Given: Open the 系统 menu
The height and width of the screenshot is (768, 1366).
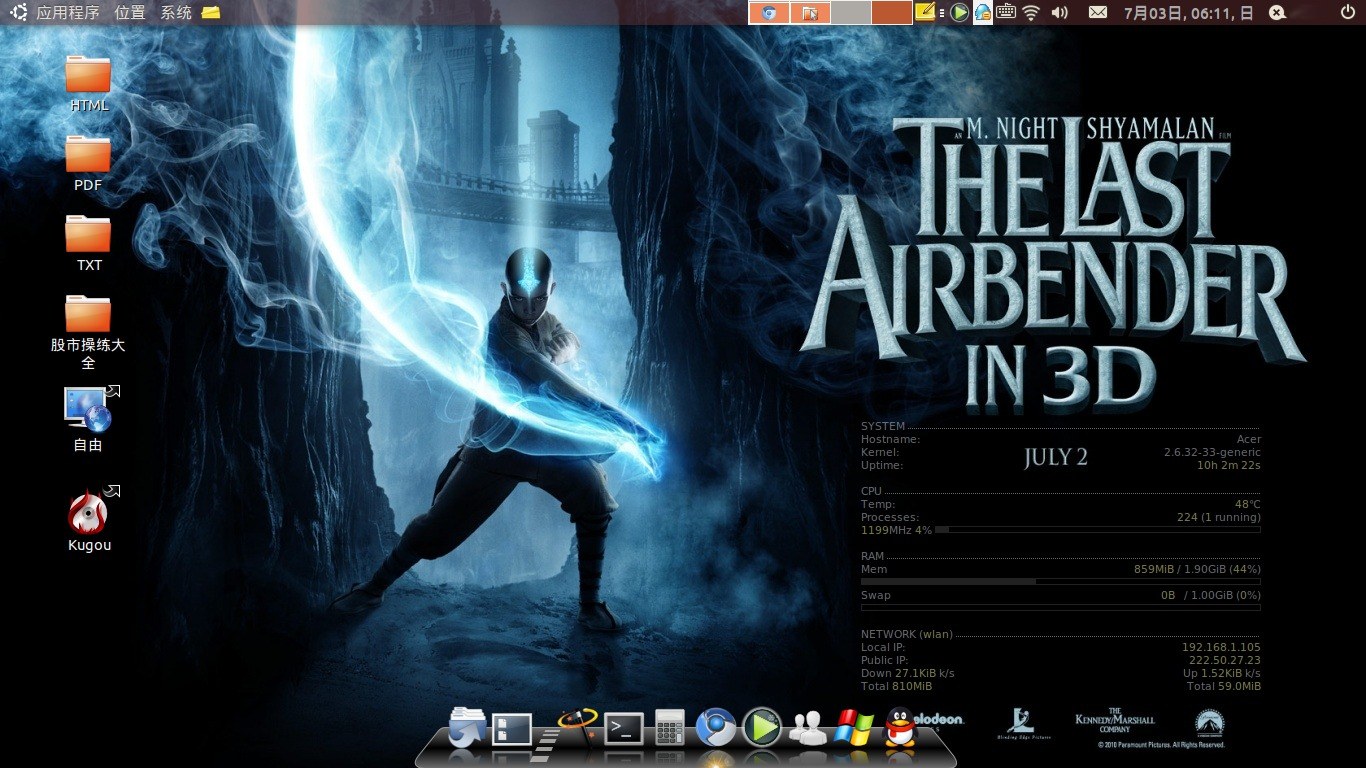Looking at the screenshot, I should [176, 13].
